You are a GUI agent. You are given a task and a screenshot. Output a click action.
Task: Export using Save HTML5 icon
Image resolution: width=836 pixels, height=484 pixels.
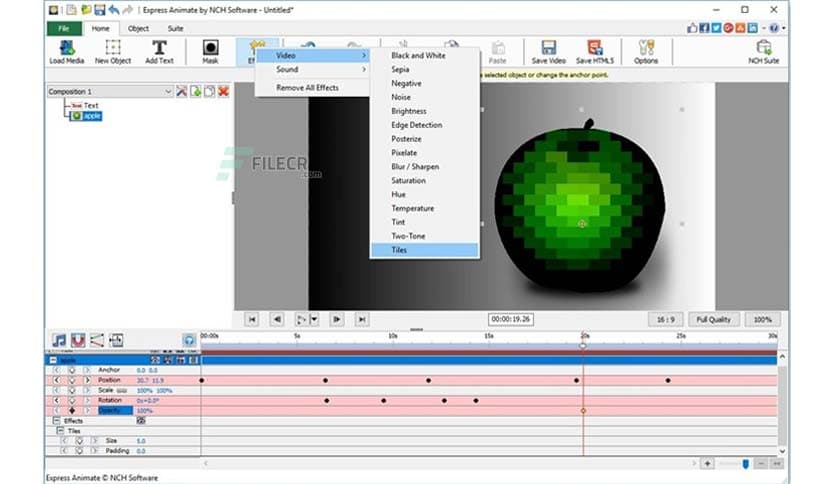pyautogui.click(x=594, y=52)
